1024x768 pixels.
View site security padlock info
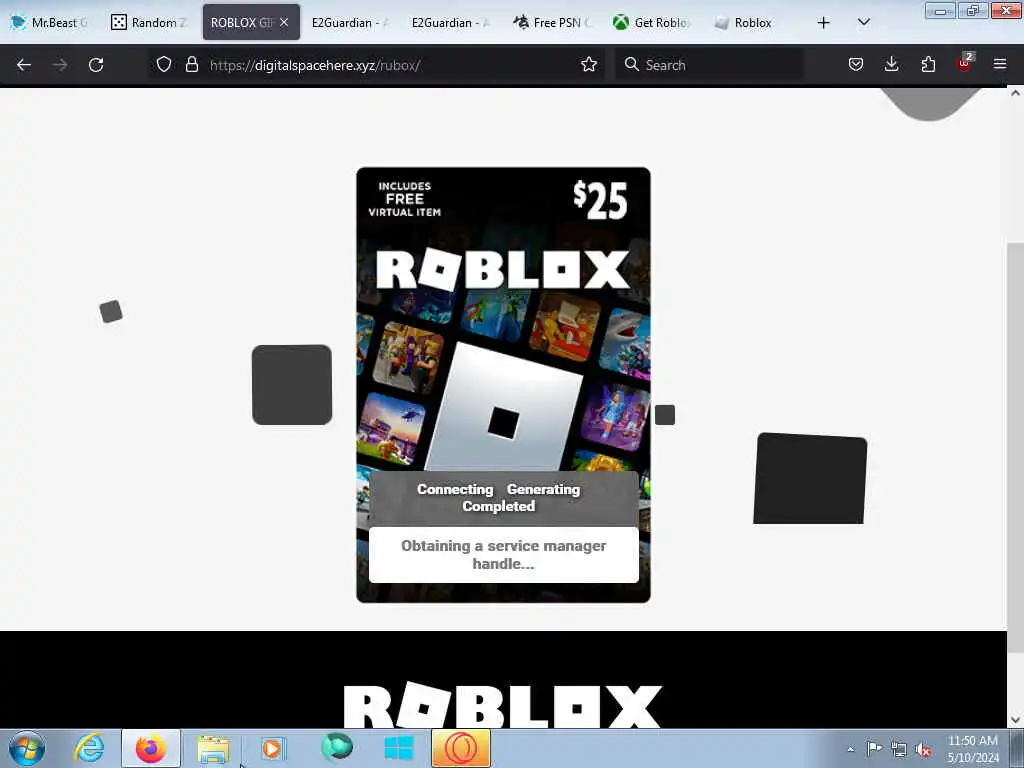click(x=191, y=64)
